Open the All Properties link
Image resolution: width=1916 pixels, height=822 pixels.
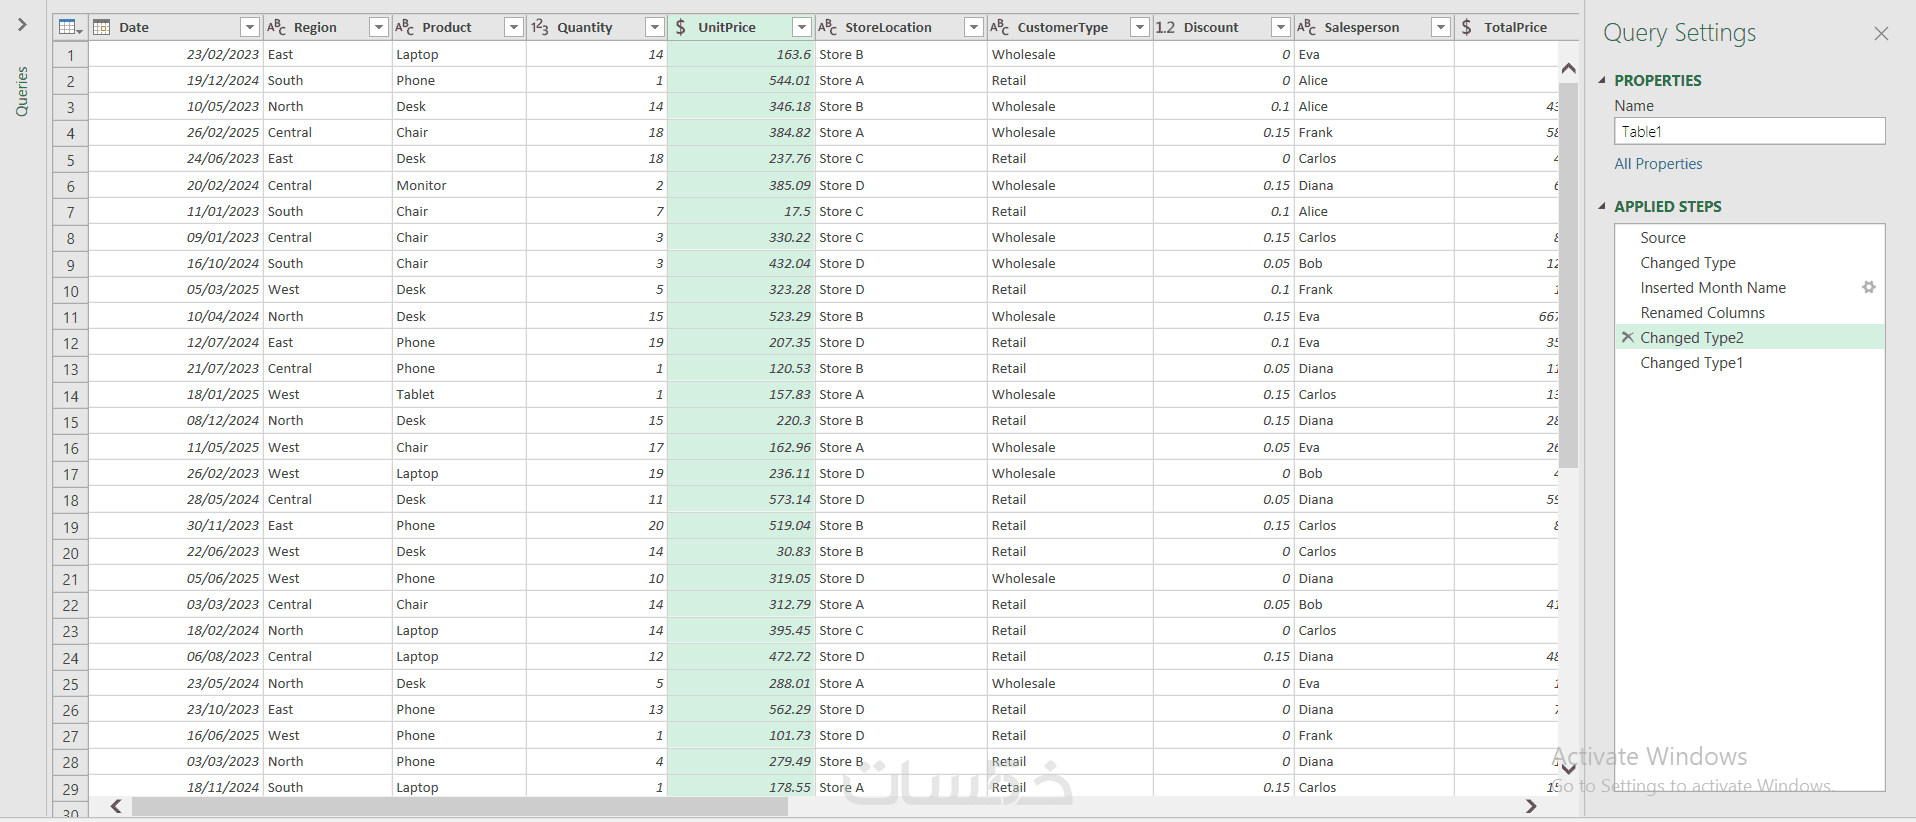click(1658, 164)
